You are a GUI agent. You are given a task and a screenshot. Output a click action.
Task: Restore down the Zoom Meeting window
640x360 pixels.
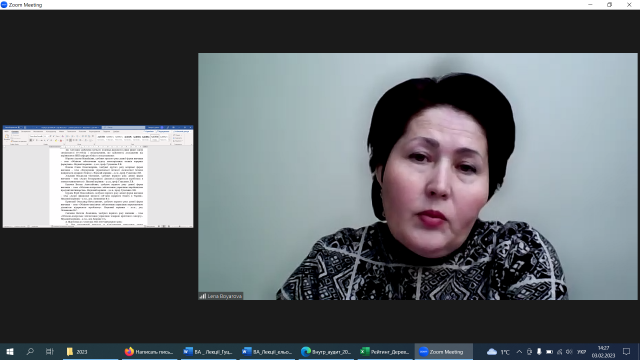(609, 5)
